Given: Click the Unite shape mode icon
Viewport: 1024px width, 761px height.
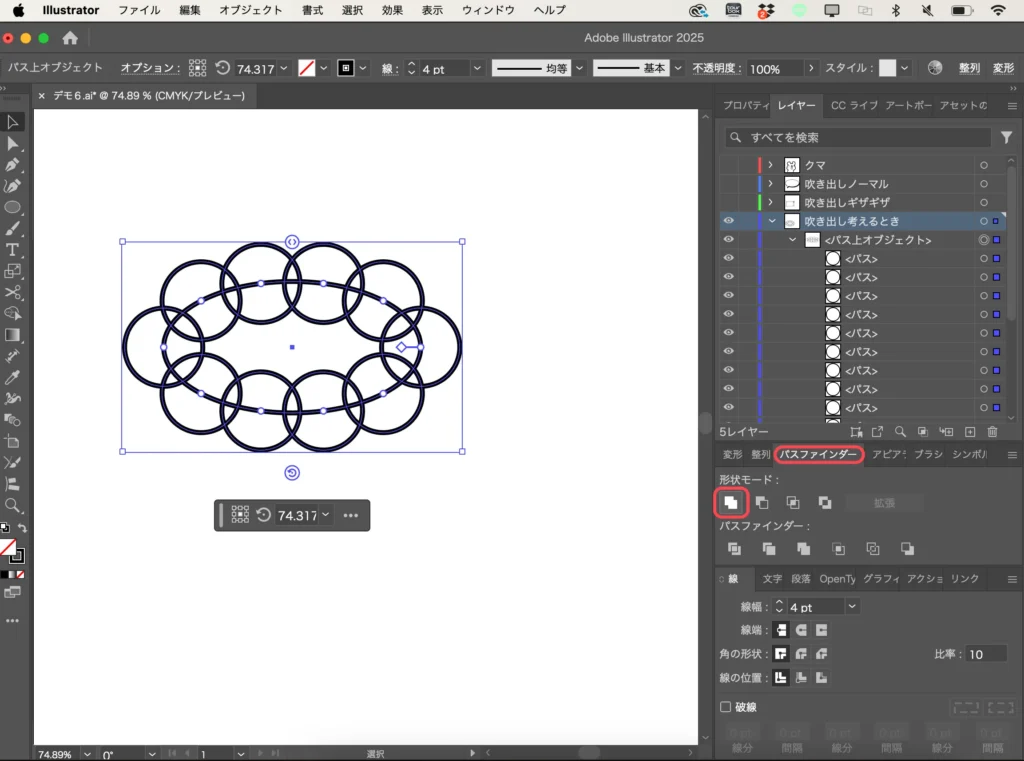Looking at the screenshot, I should point(732,502).
